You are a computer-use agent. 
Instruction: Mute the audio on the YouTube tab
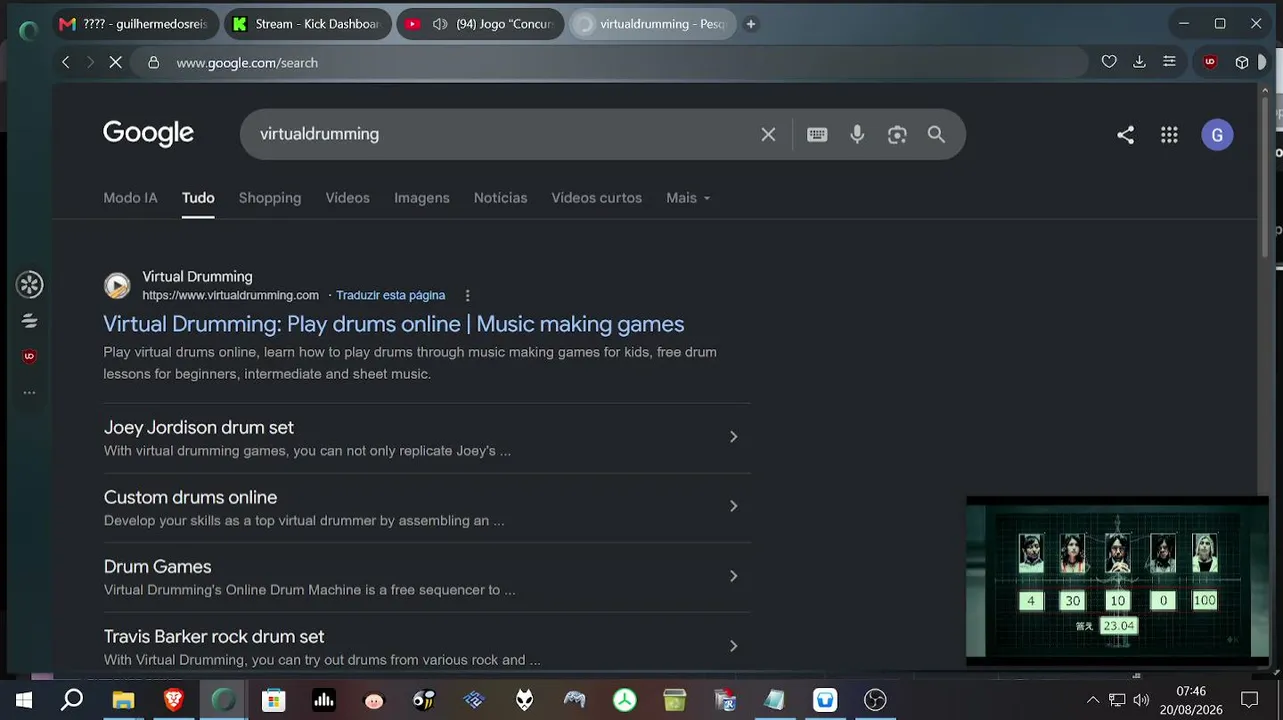pyautogui.click(x=440, y=24)
